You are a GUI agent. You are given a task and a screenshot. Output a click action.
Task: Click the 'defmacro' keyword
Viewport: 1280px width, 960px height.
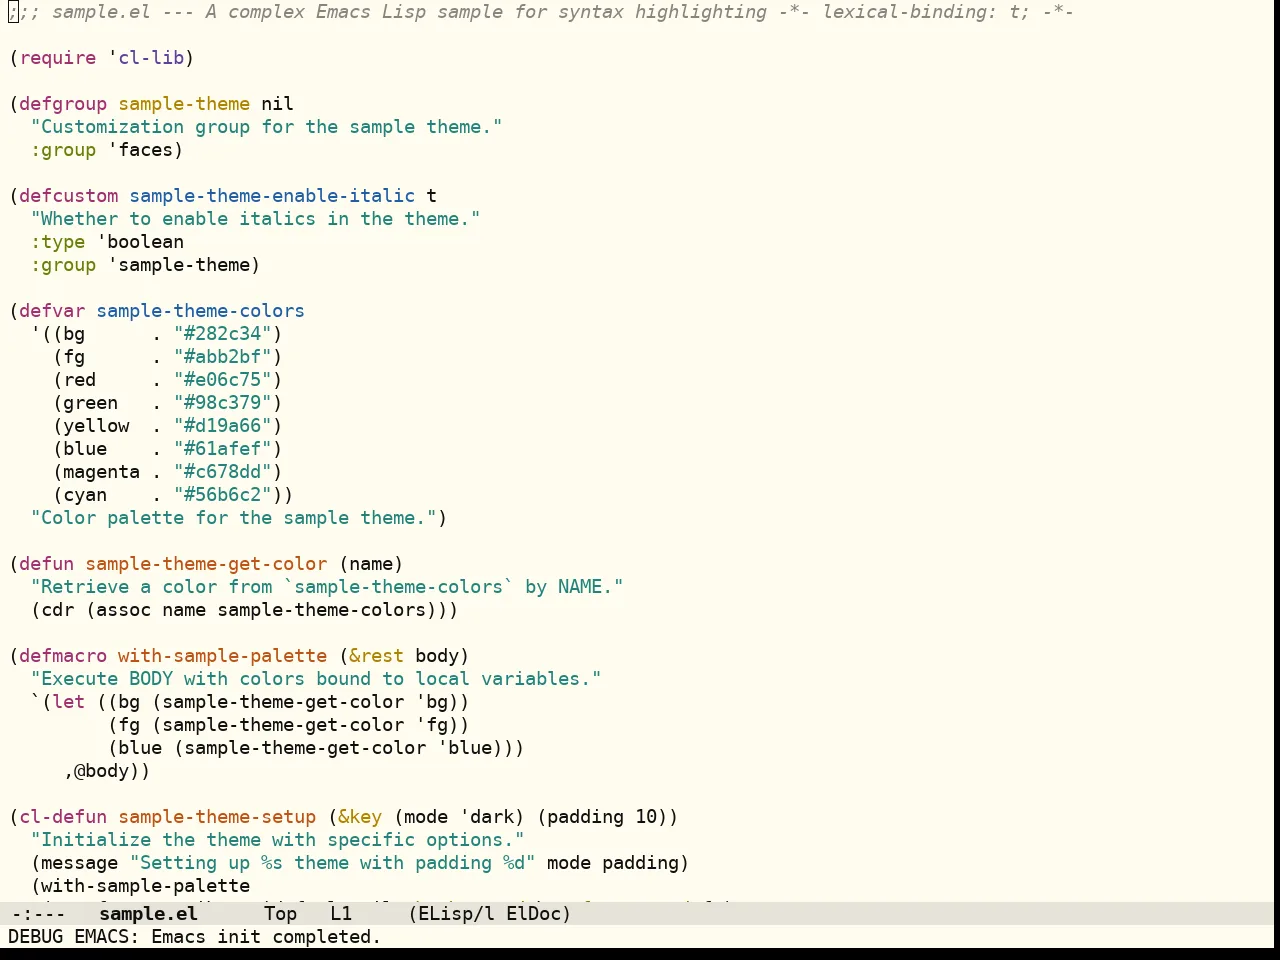tap(63, 656)
